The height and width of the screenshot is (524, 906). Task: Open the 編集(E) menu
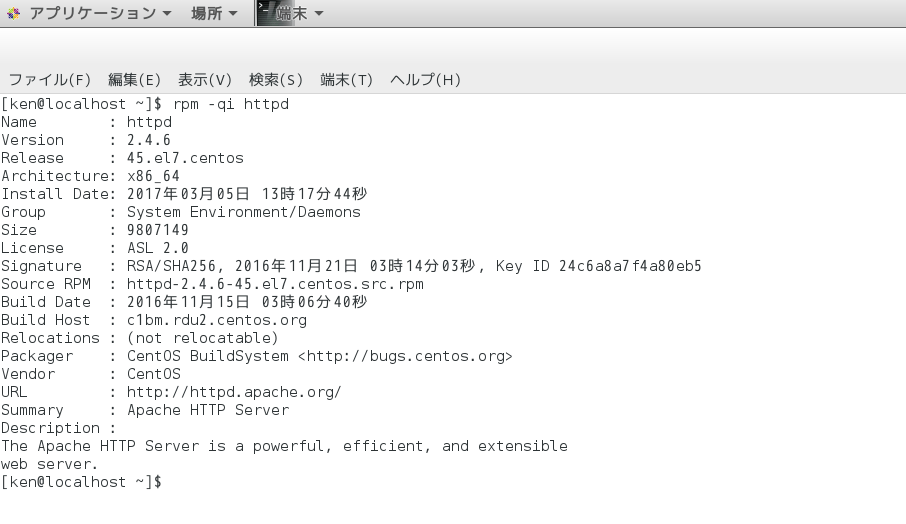coord(134,80)
